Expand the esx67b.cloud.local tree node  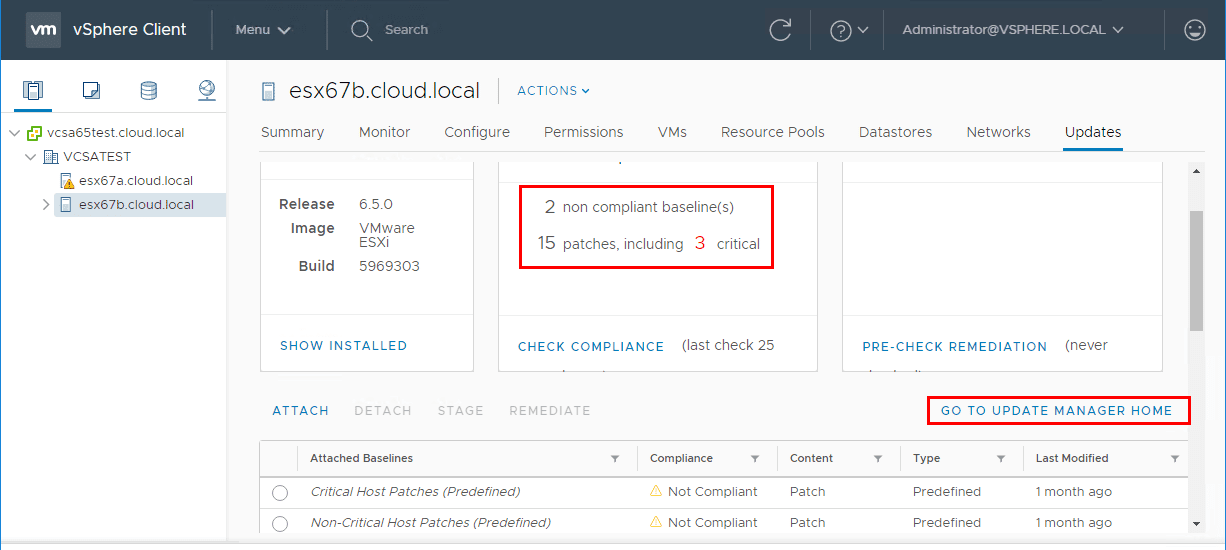(46, 205)
